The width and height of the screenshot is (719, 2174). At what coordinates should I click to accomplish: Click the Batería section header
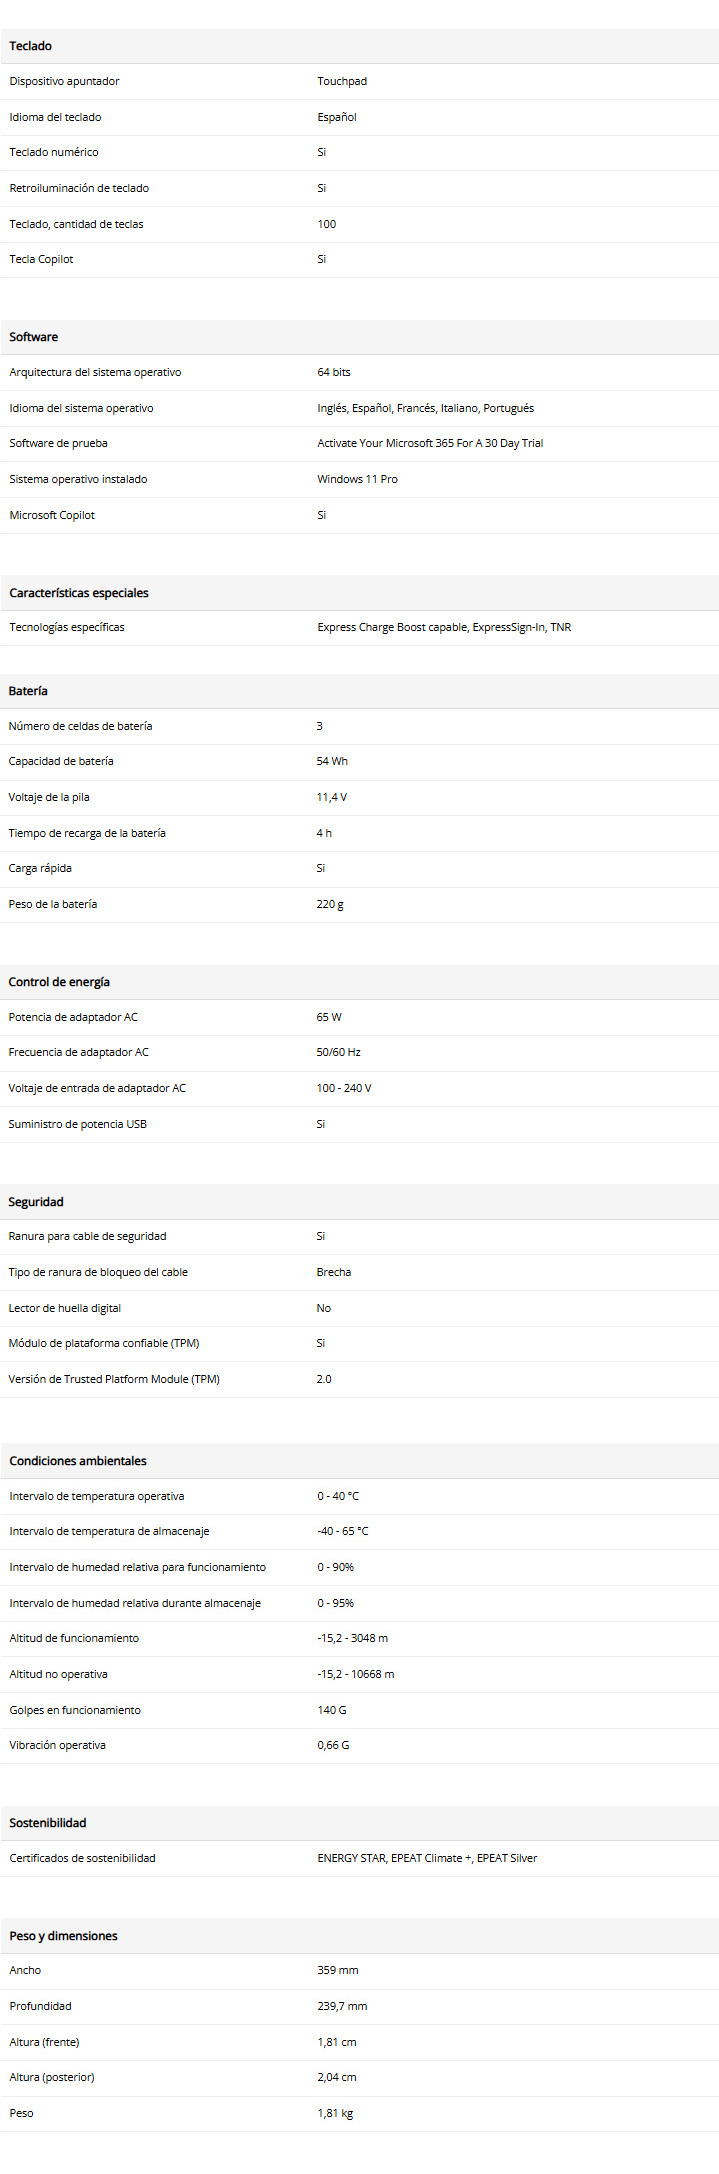[x=28, y=691]
